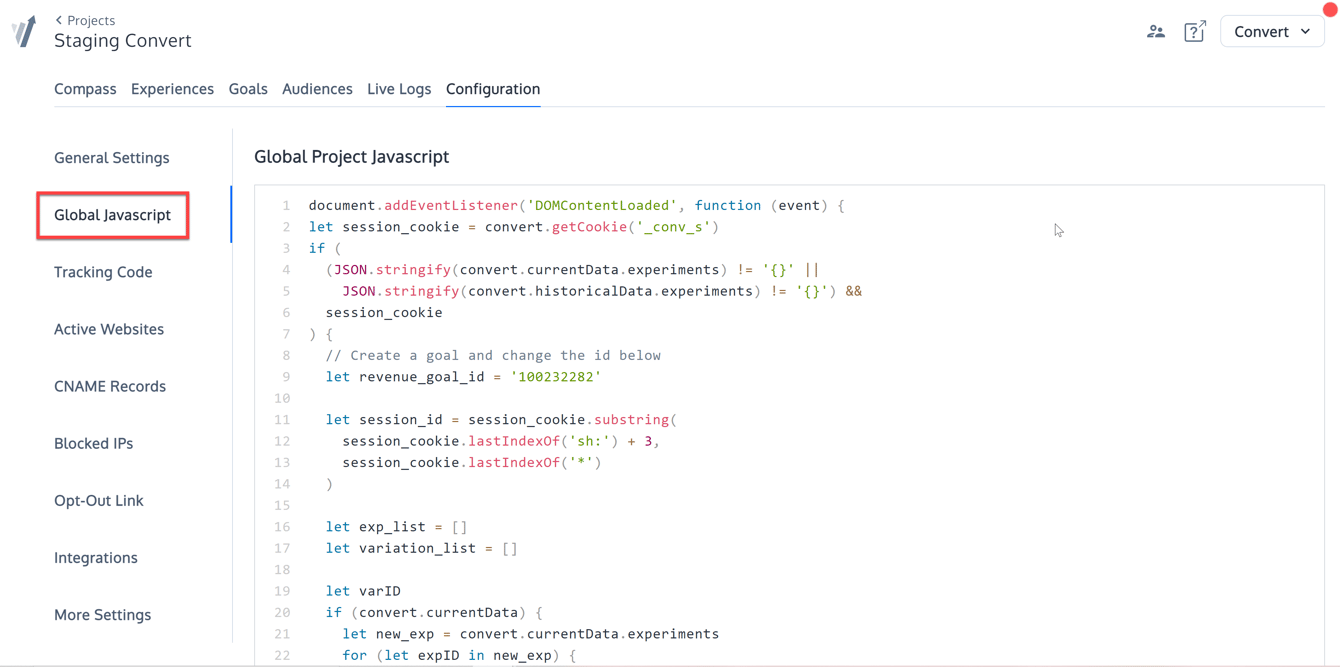The height and width of the screenshot is (667, 1340).
Task: Click the 'let new_exp' code line
Action: [530, 634]
